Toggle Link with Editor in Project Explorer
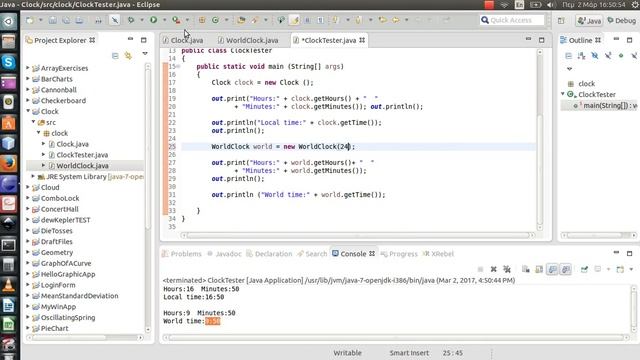This screenshot has width=640, height=360. 128,56
